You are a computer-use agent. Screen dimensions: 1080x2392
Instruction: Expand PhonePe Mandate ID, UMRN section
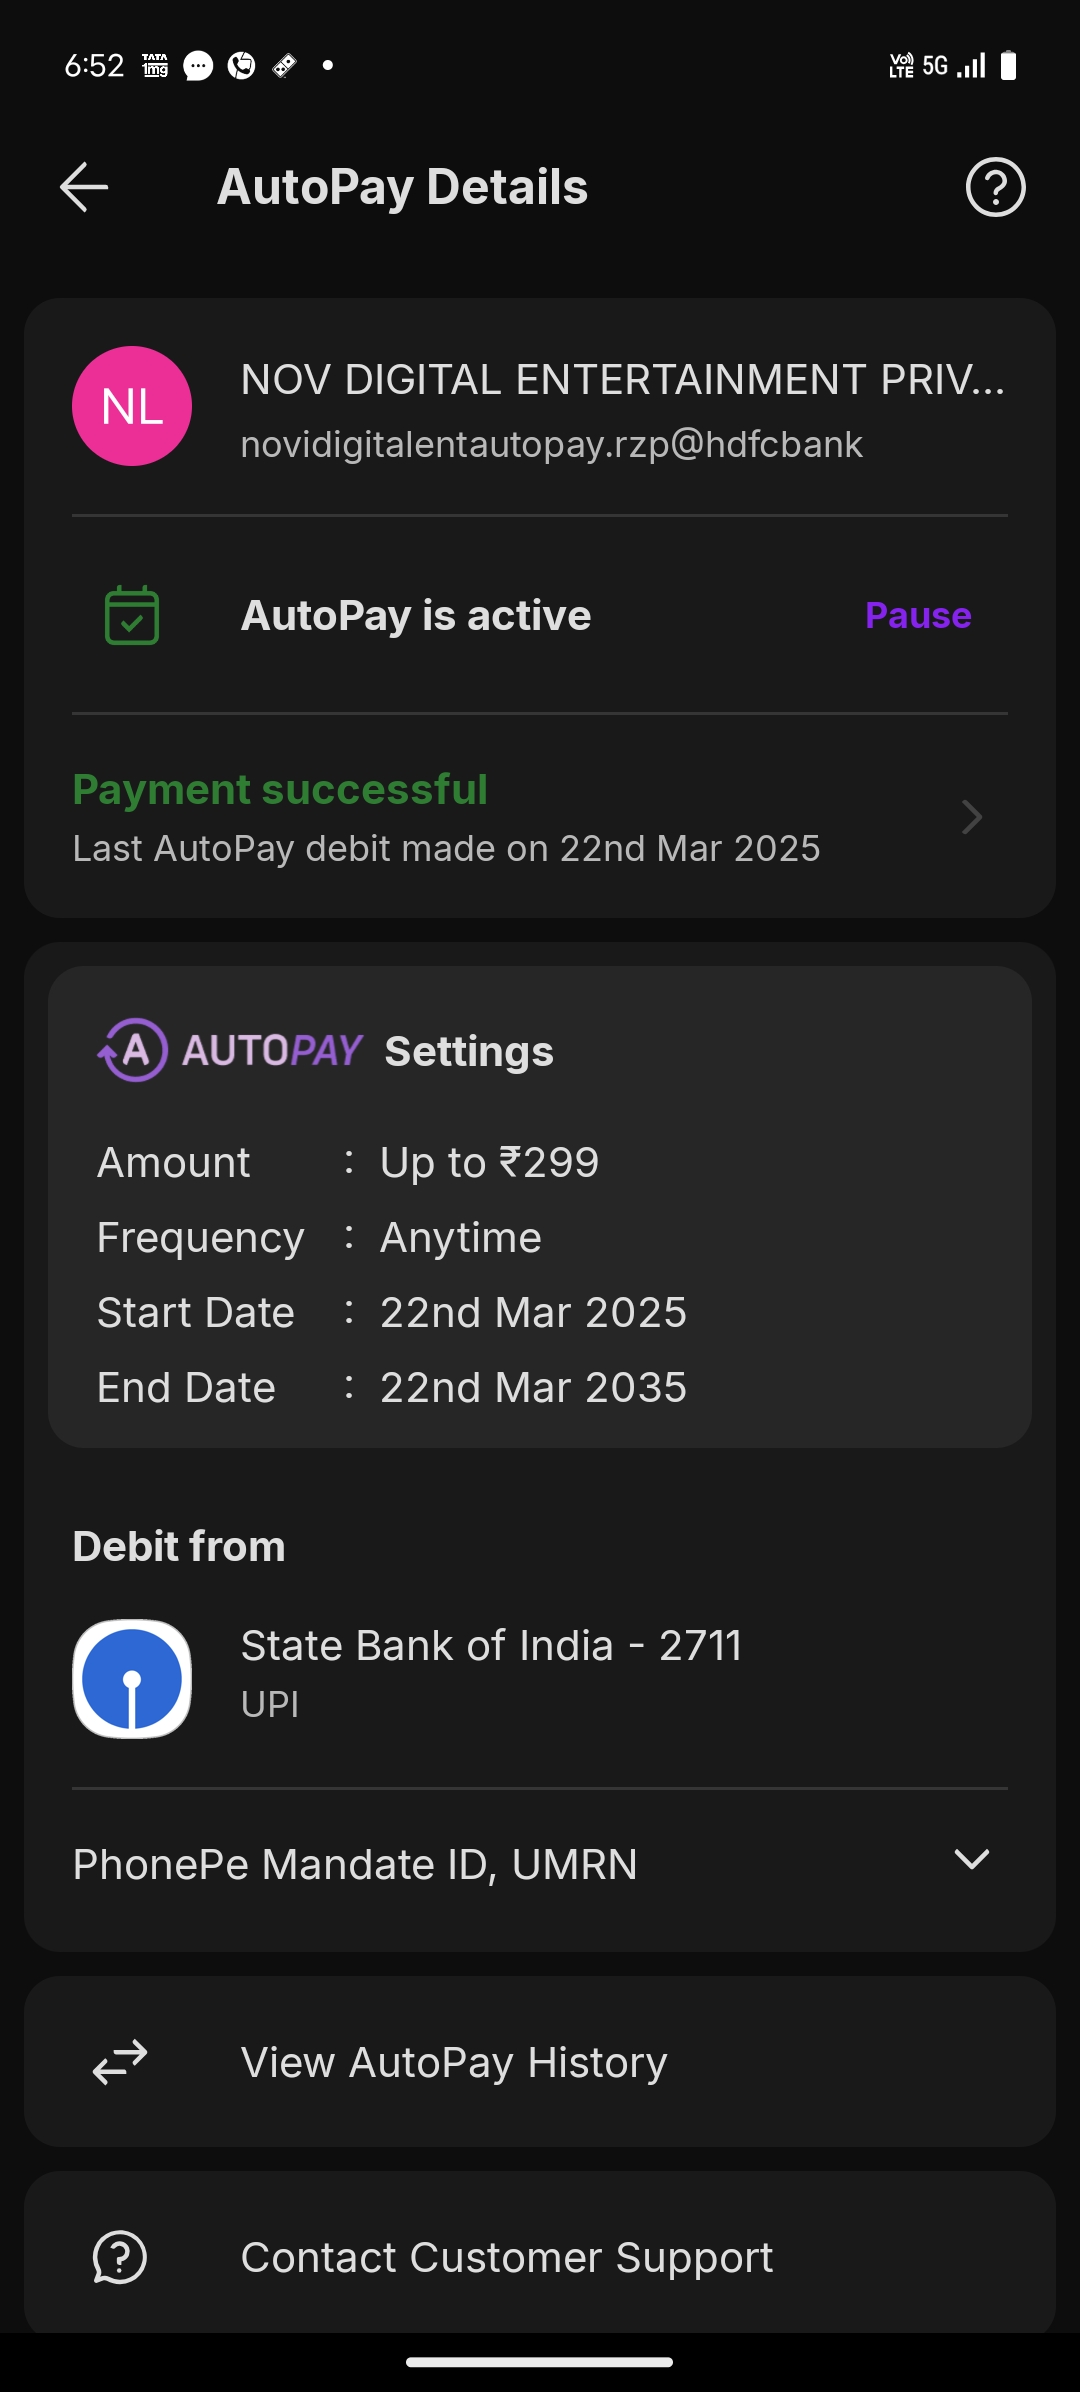tap(355, 1864)
